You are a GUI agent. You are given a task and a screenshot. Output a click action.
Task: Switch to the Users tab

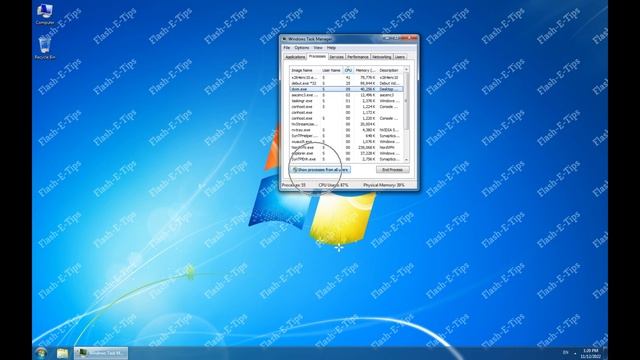tap(400, 57)
